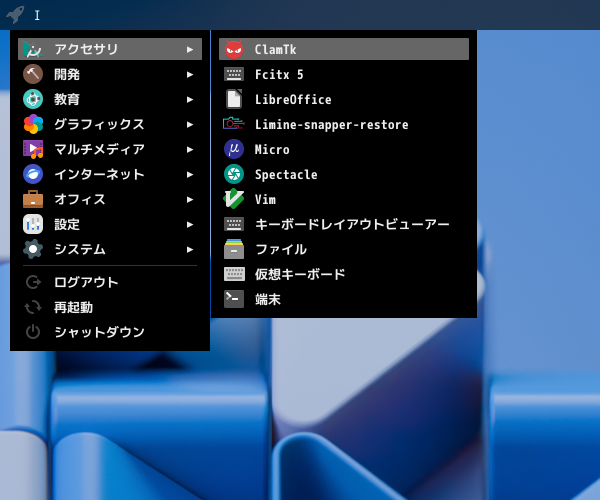Screen dimensions: 600x500
Task: Expand the グラフィックス submenu arrow
Action: (x=190, y=124)
